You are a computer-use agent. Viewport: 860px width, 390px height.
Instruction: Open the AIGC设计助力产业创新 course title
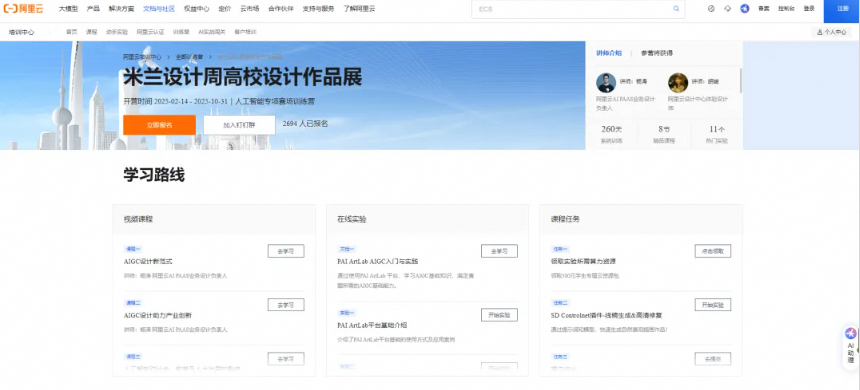[158, 315]
